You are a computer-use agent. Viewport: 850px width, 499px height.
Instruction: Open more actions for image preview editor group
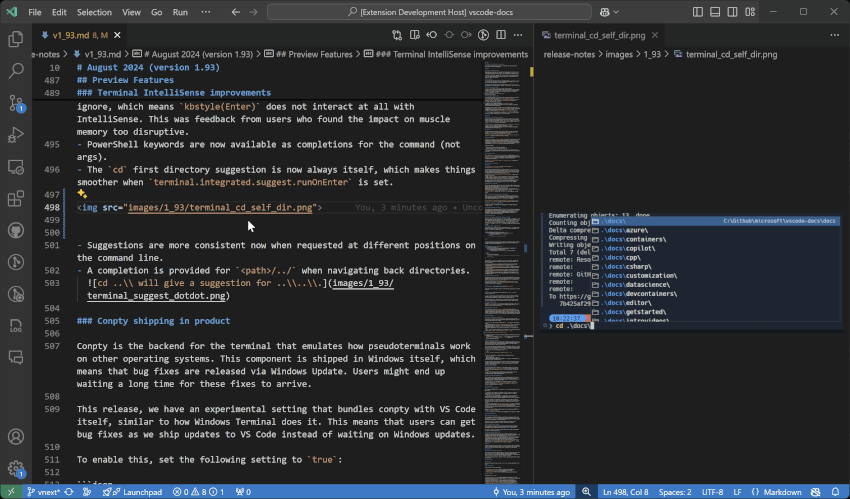pos(834,35)
